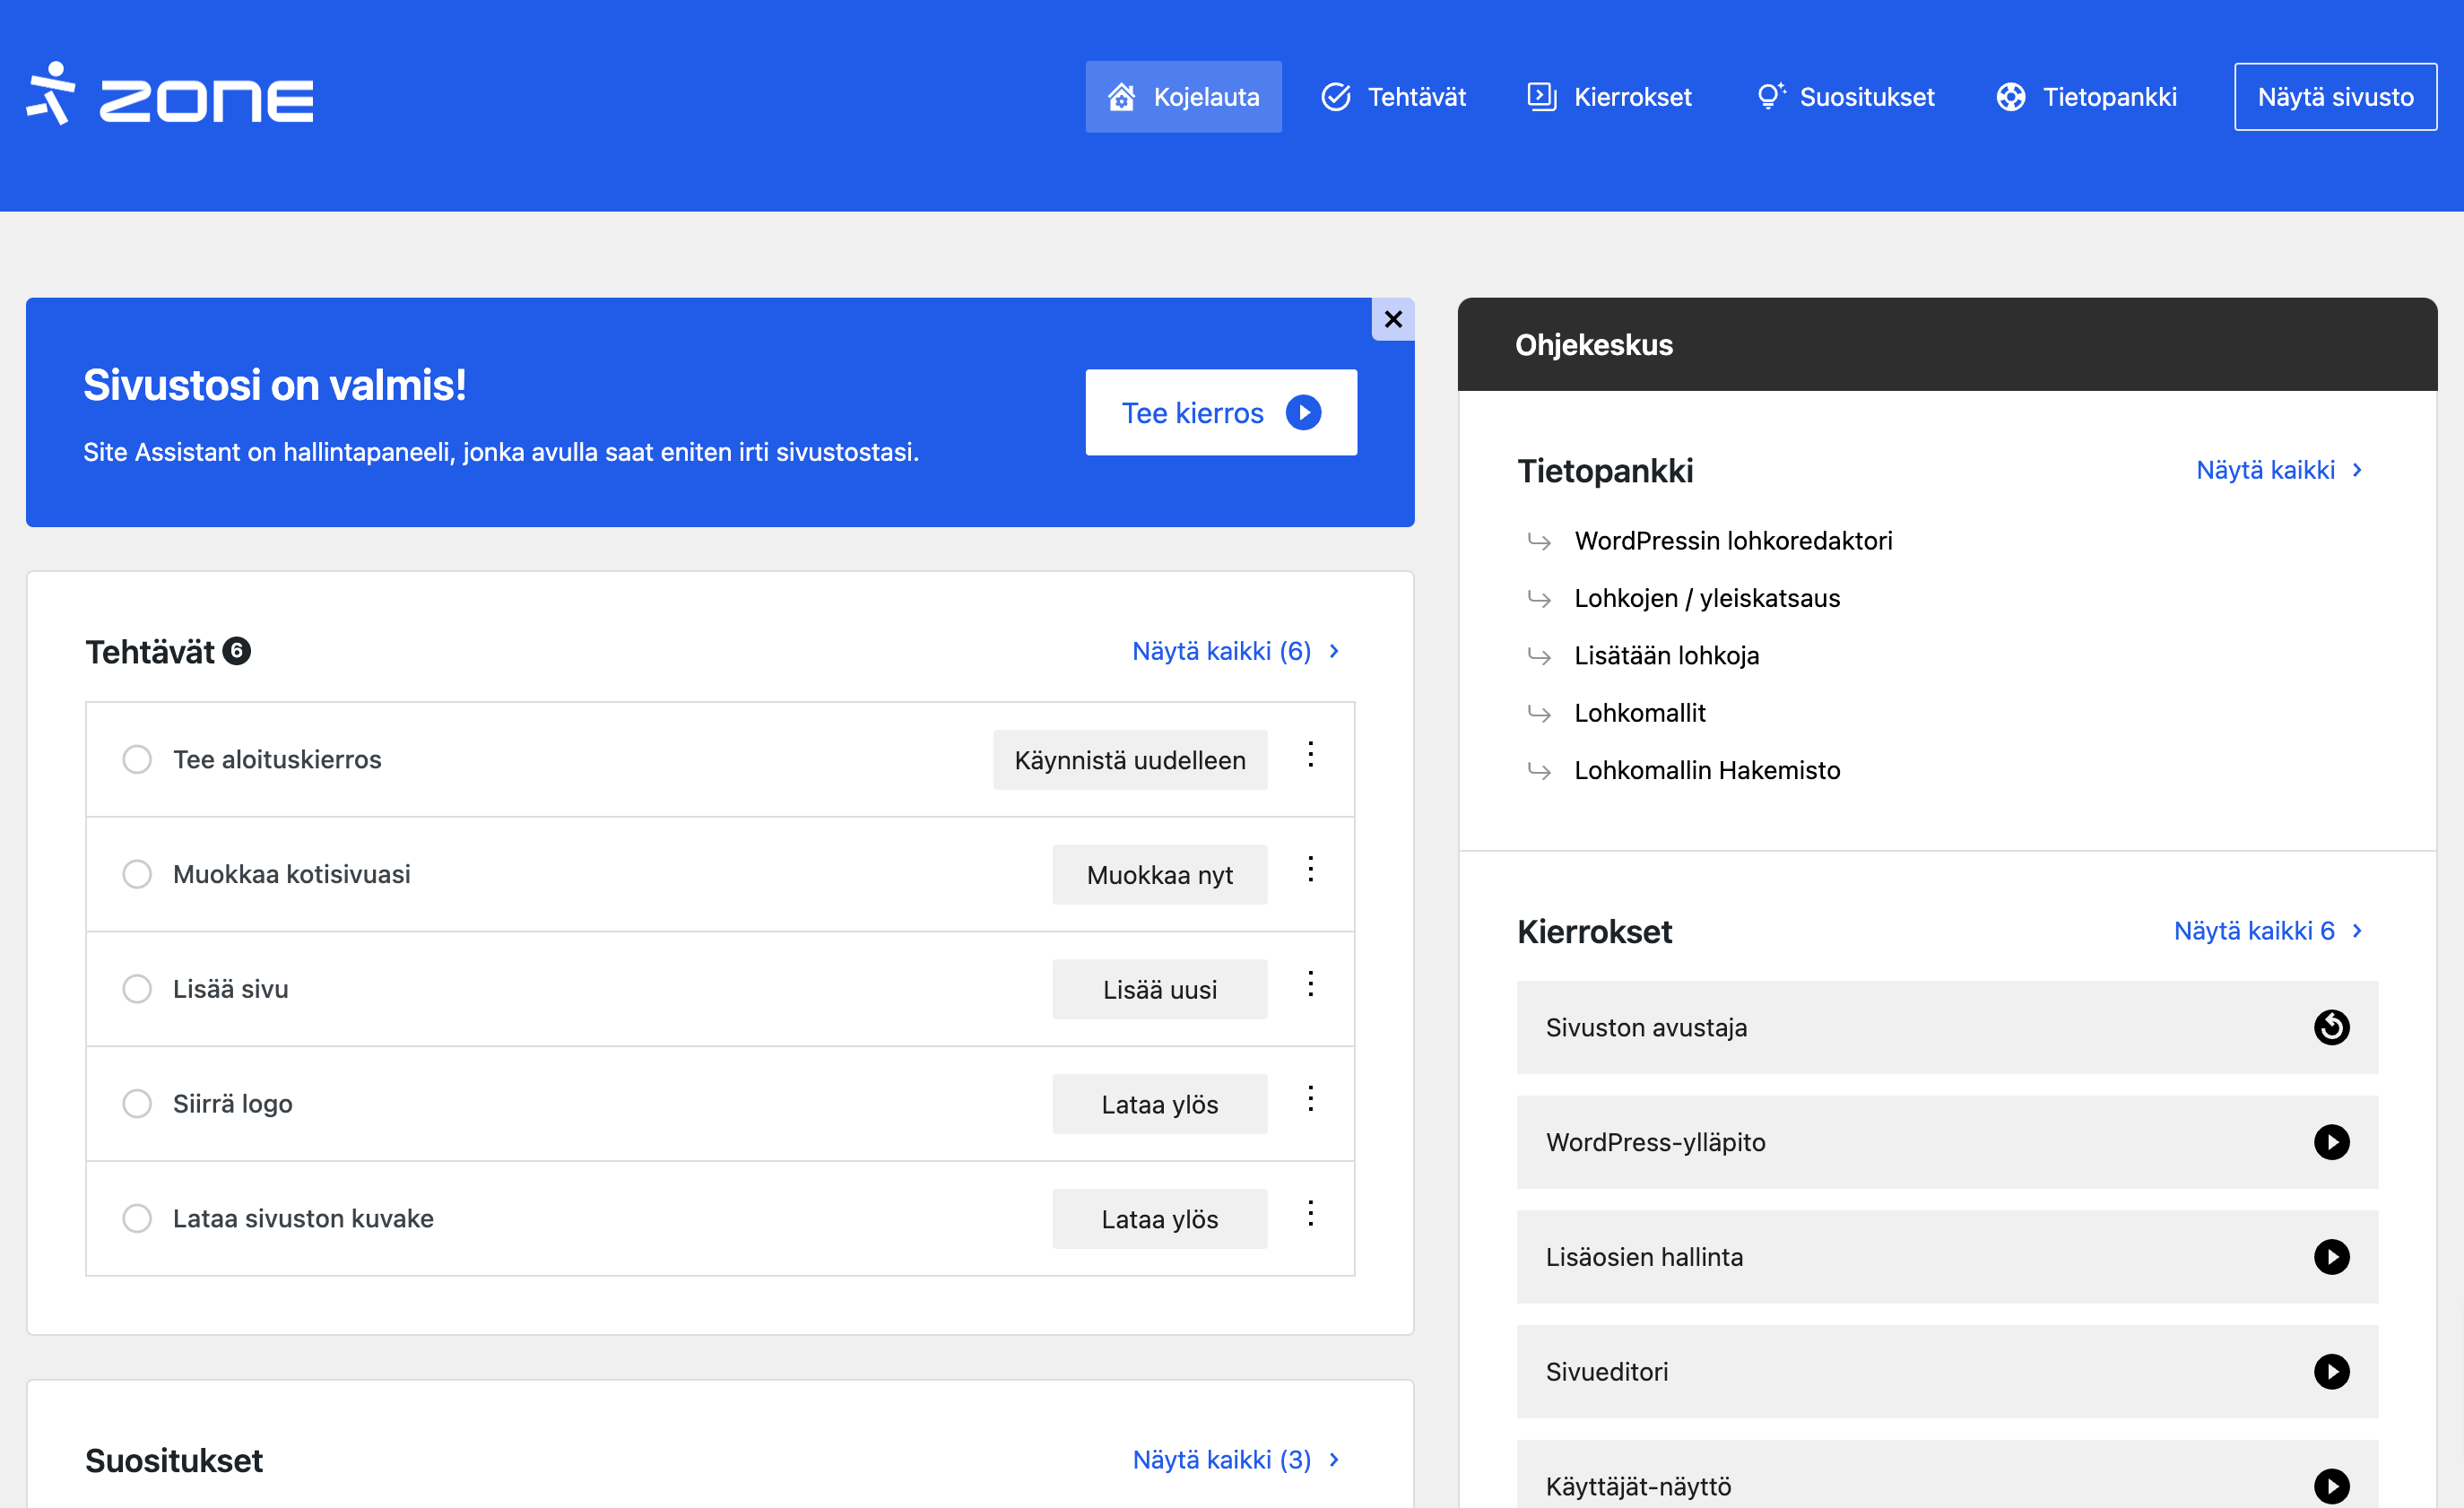Click the 'Näytä sivusto' button

(x=2334, y=97)
